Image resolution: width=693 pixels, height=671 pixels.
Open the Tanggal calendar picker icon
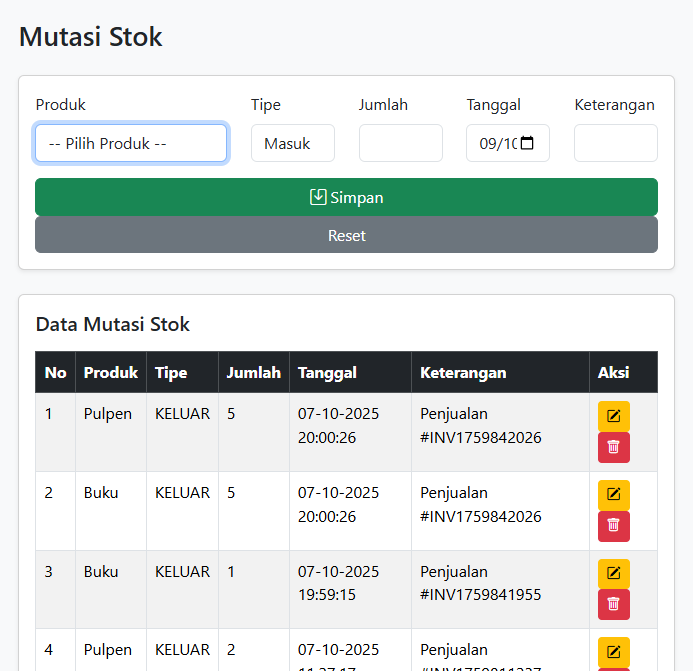(527, 143)
